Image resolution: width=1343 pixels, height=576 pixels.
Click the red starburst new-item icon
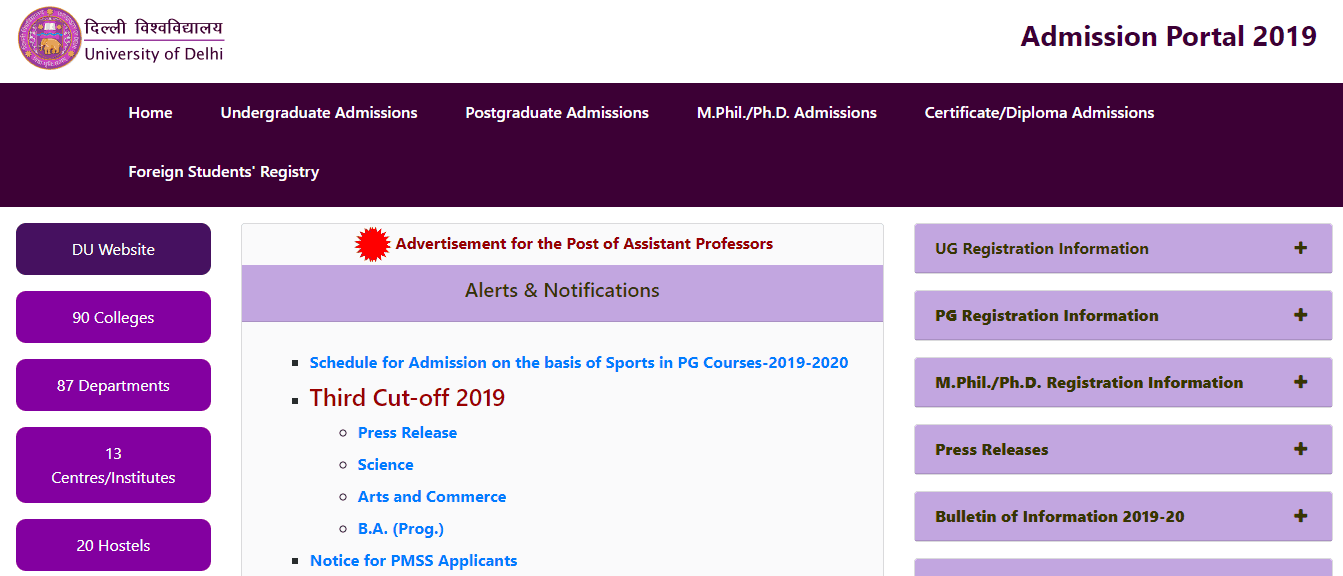point(373,245)
